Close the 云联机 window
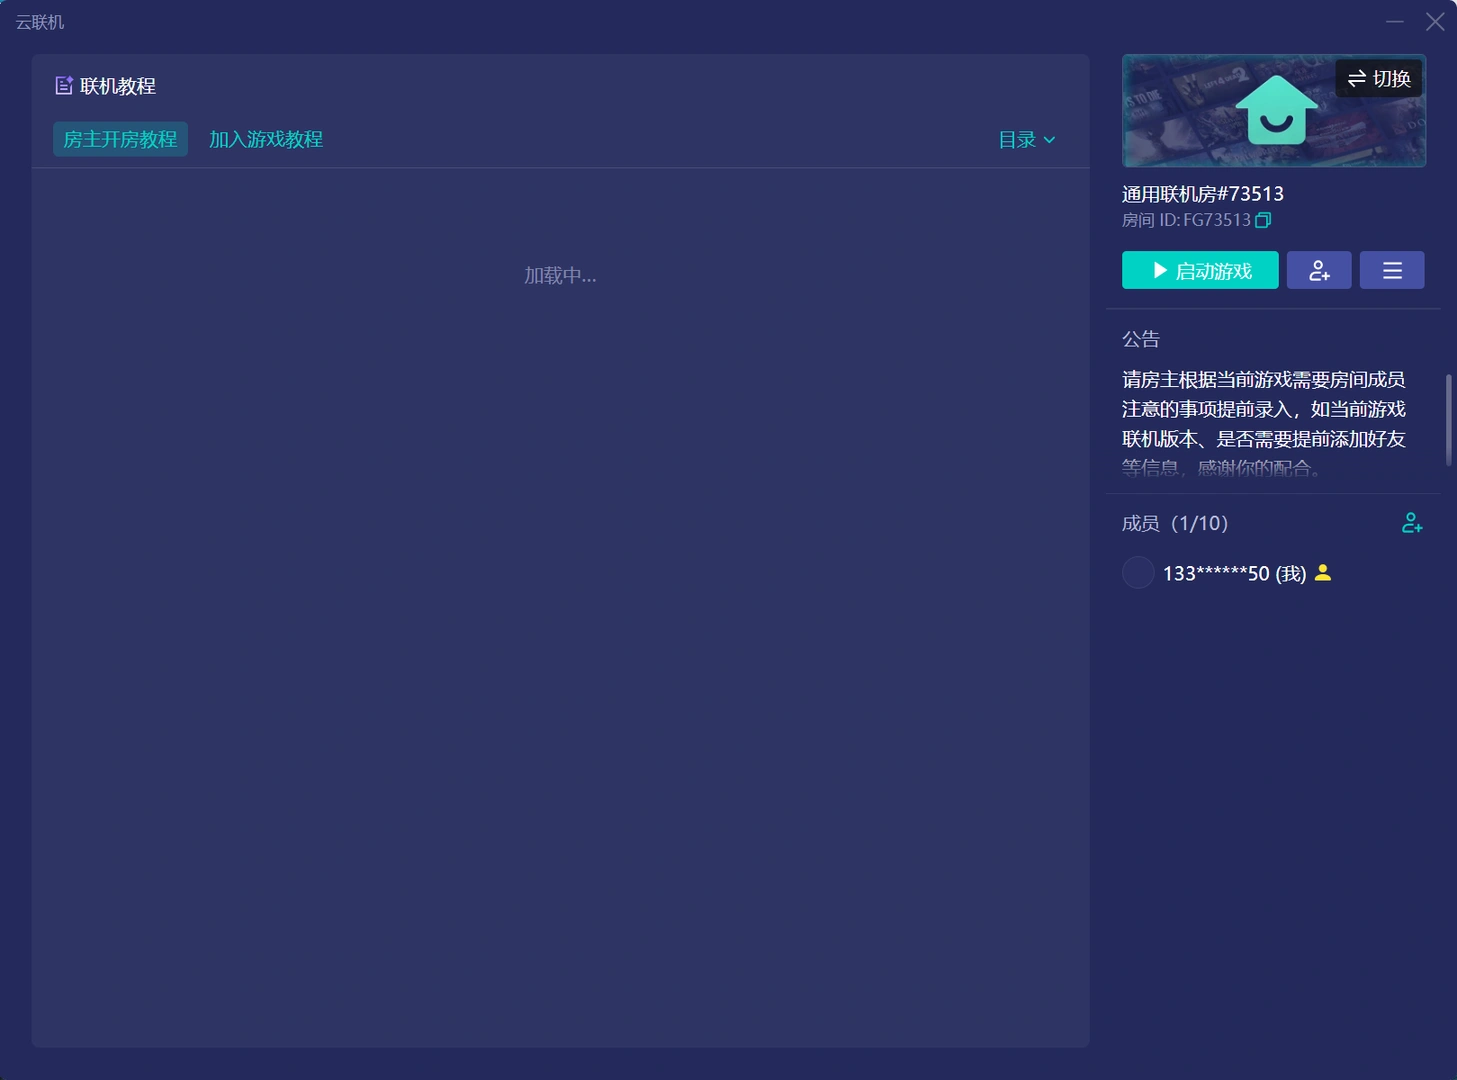Viewport: 1457px width, 1080px height. (x=1435, y=21)
